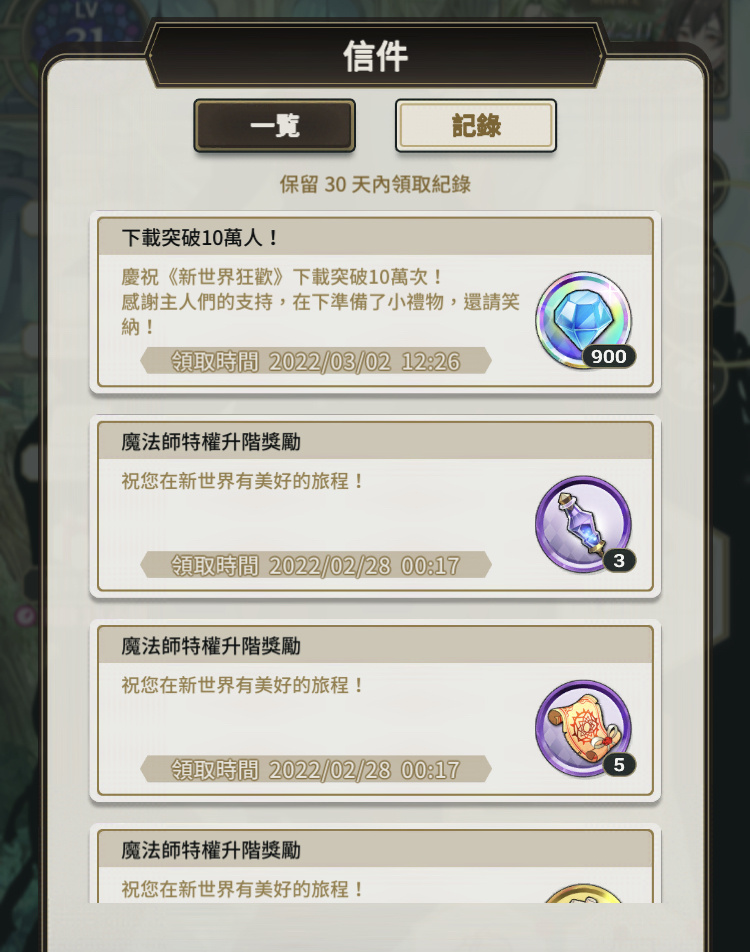Click the quantity badge 5 on scroll
Screen dimensions: 750x952
coord(619,764)
